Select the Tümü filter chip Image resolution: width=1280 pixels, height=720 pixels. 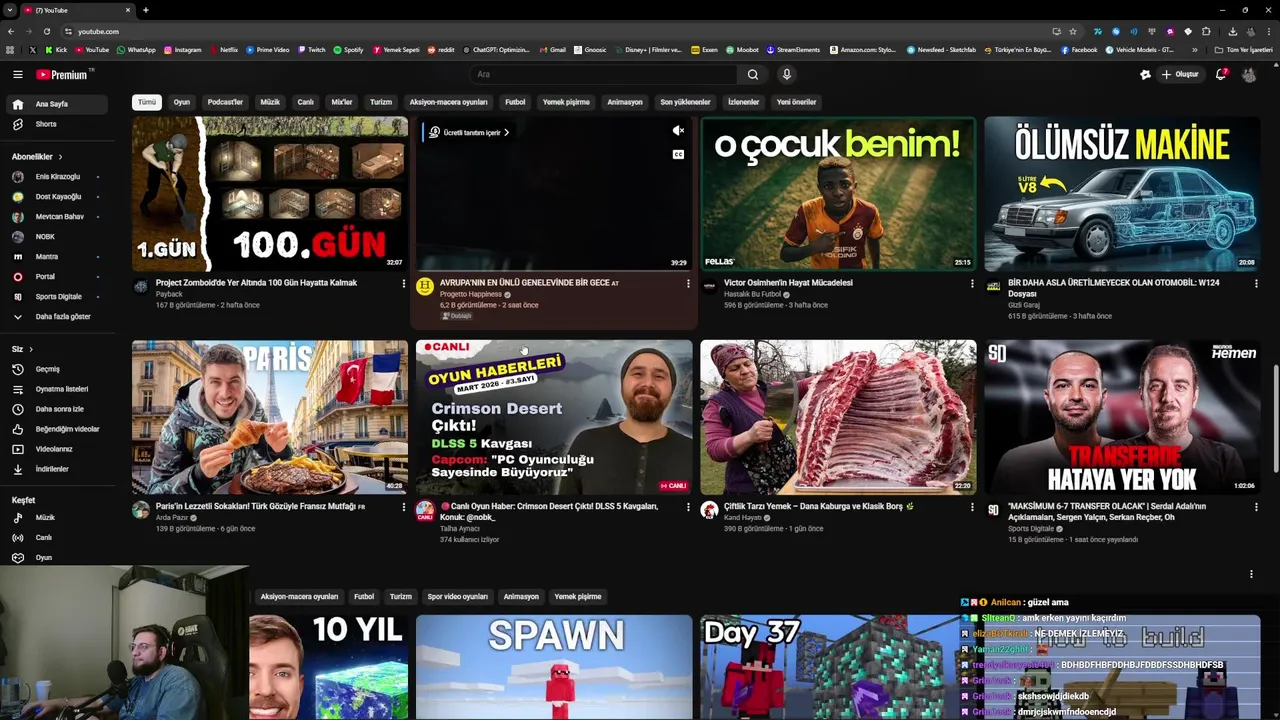coord(147,102)
